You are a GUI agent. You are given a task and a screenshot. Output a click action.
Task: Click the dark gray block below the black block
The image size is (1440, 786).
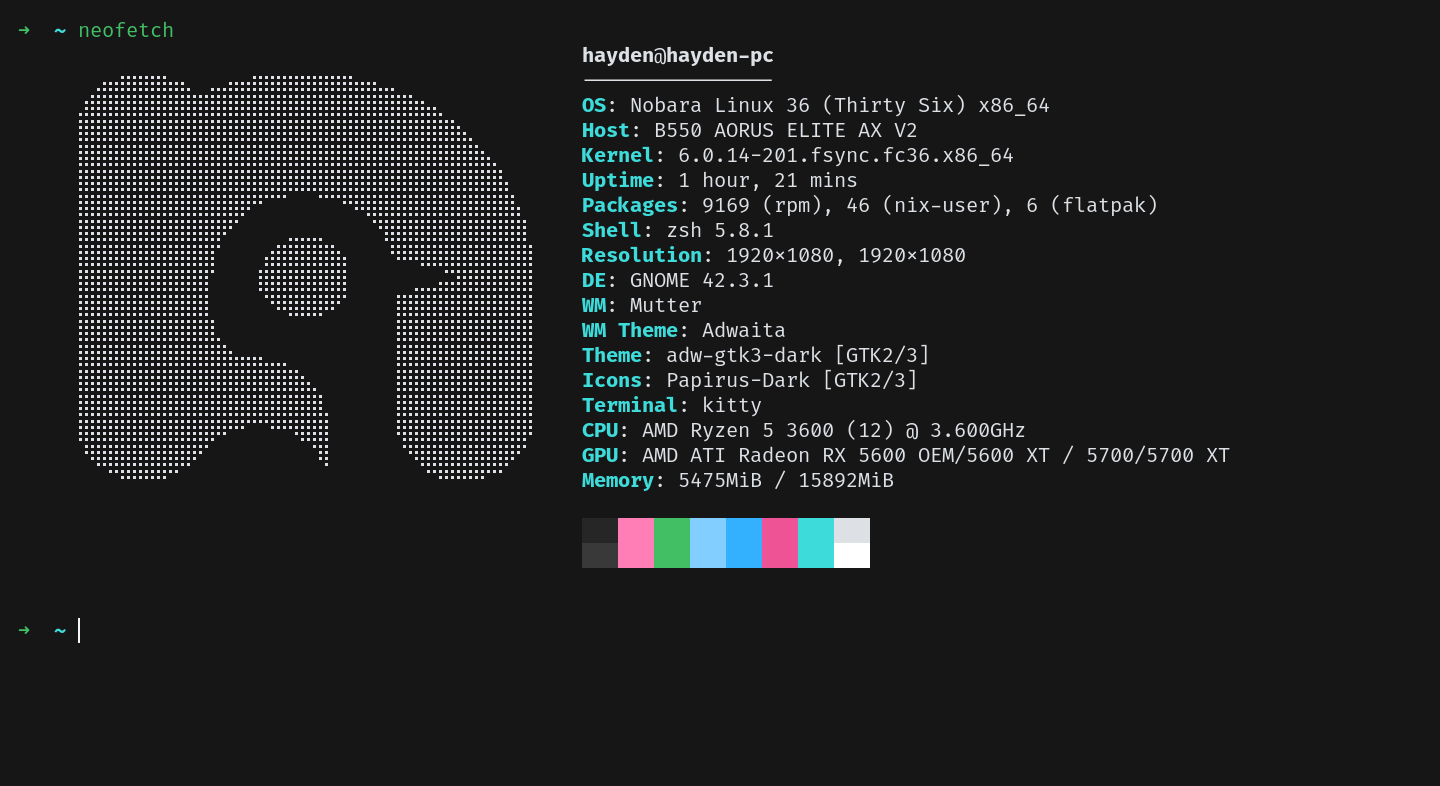(x=600, y=556)
